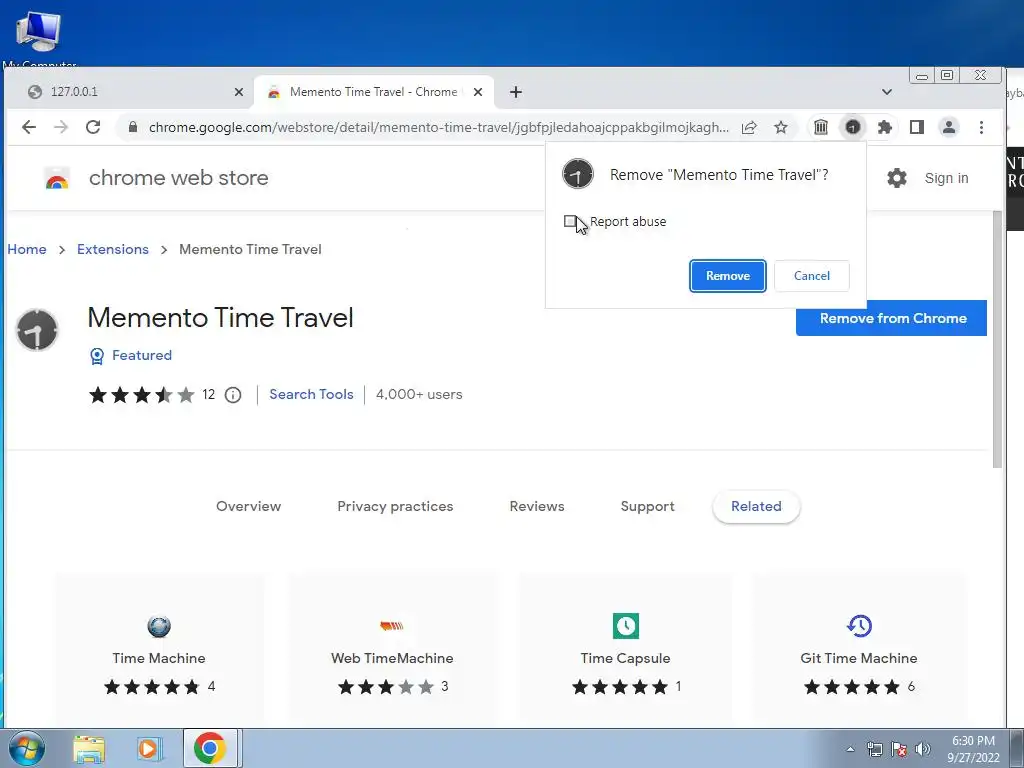
Task: Open Windows Media Player from taskbar
Action: pyautogui.click(x=150, y=748)
